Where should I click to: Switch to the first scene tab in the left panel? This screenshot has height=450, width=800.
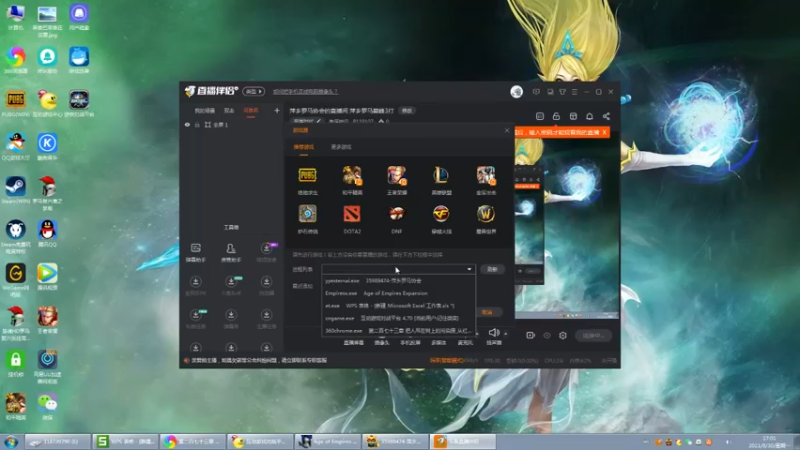tap(205, 110)
